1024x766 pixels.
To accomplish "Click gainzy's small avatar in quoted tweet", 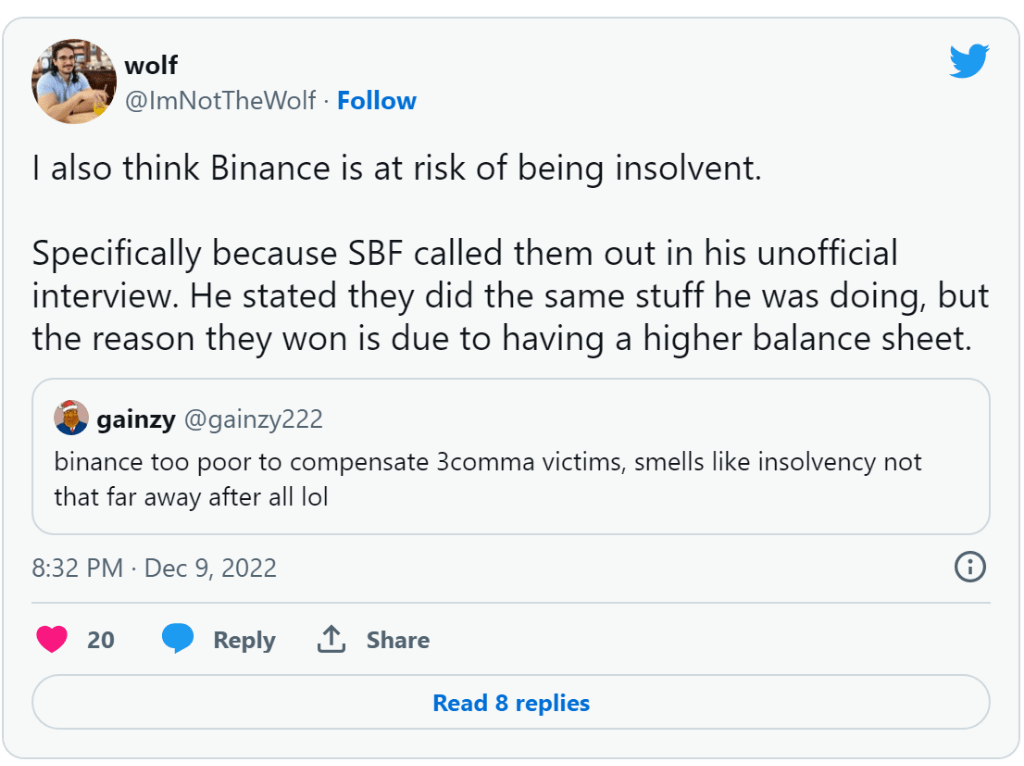I will tap(71, 418).
